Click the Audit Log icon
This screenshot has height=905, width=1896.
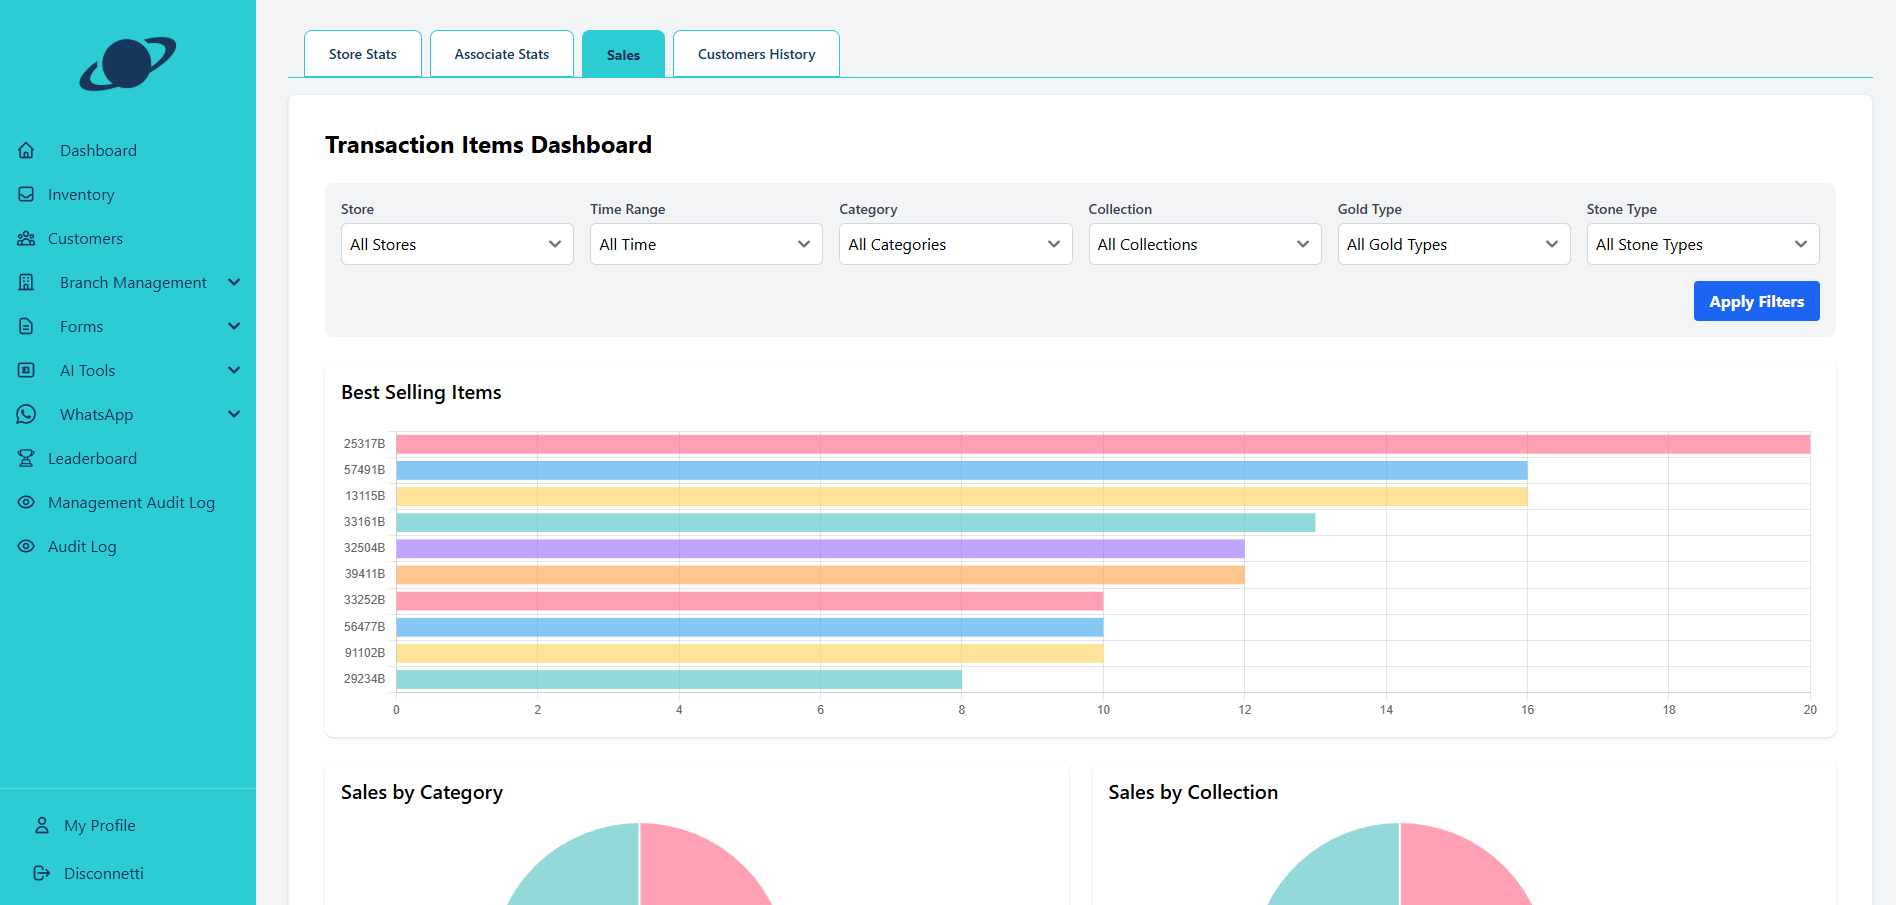coord(27,546)
